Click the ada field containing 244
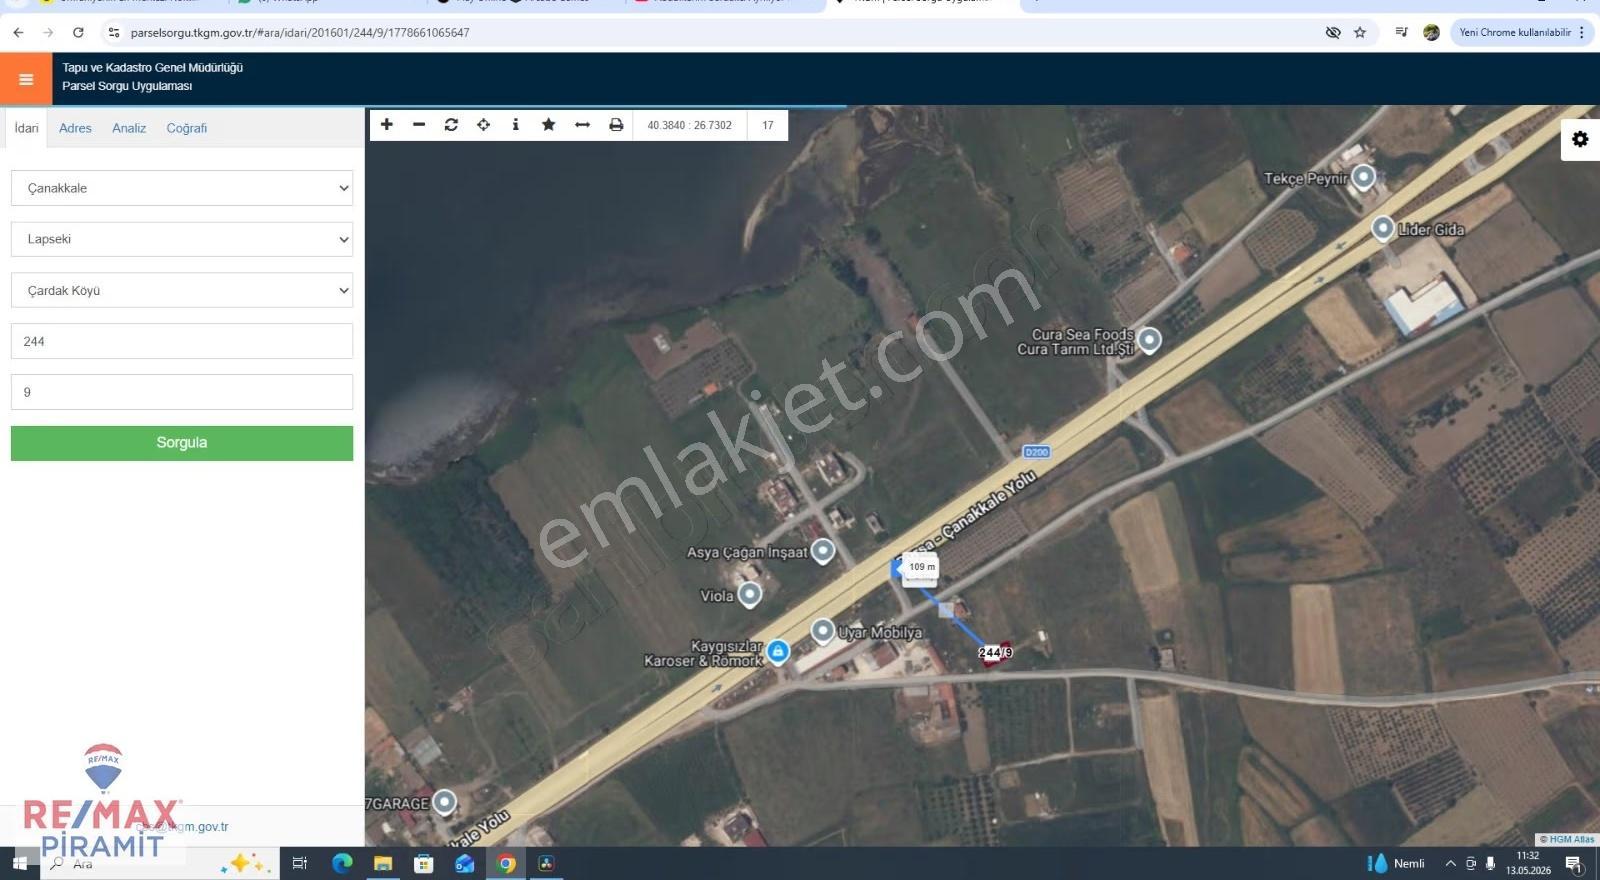 point(182,341)
